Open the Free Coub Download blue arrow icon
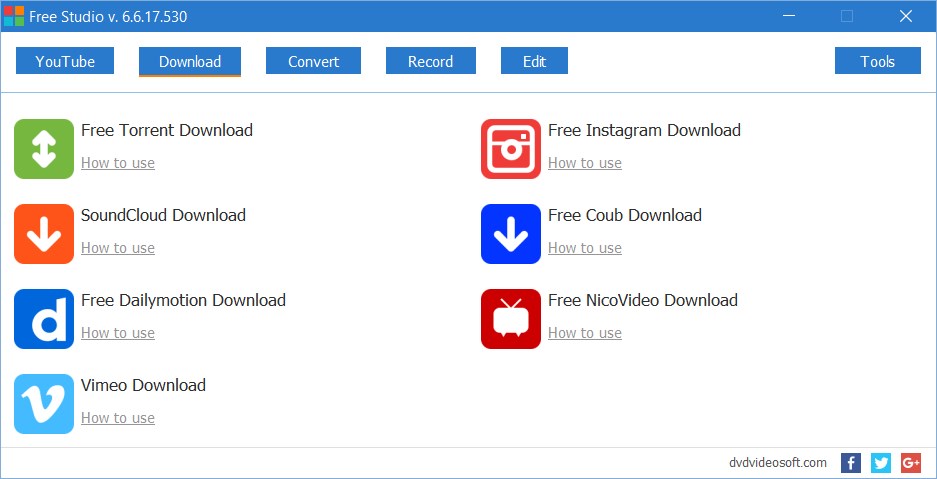The image size is (937, 479). point(511,234)
